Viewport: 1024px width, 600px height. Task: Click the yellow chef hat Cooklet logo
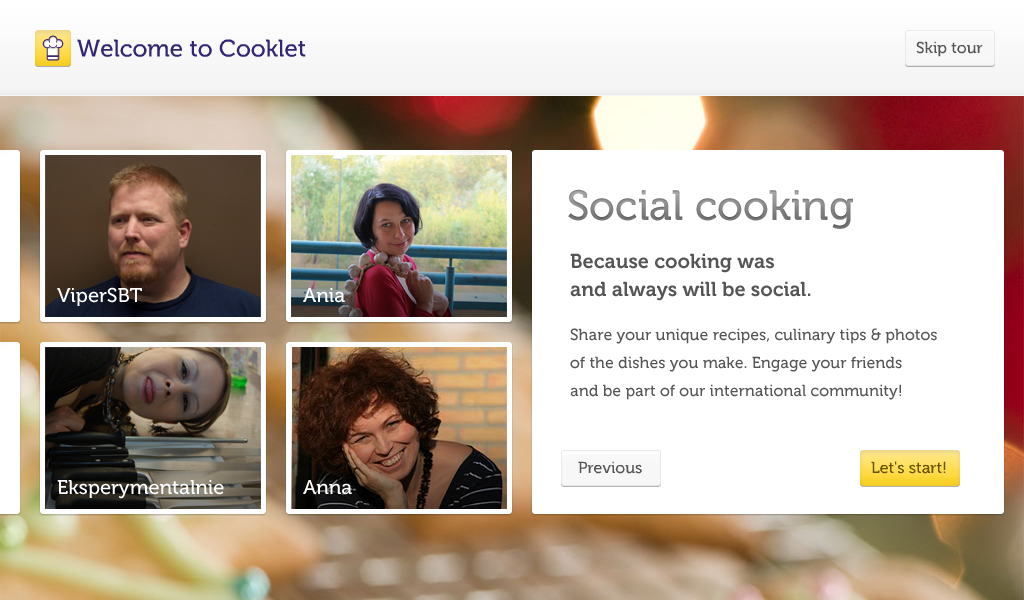(52, 47)
